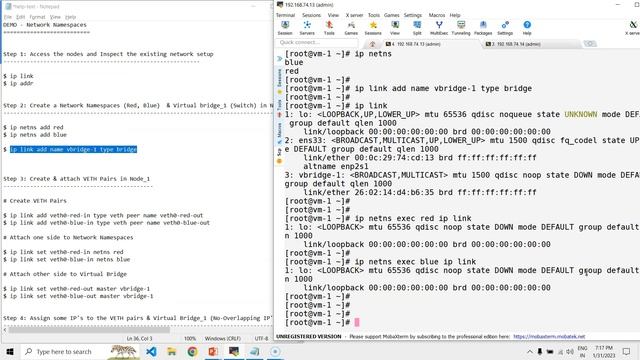Click the left scroll arrow in Notepad
This screenshot has width=640, height=360.
[x=5, y=329]
